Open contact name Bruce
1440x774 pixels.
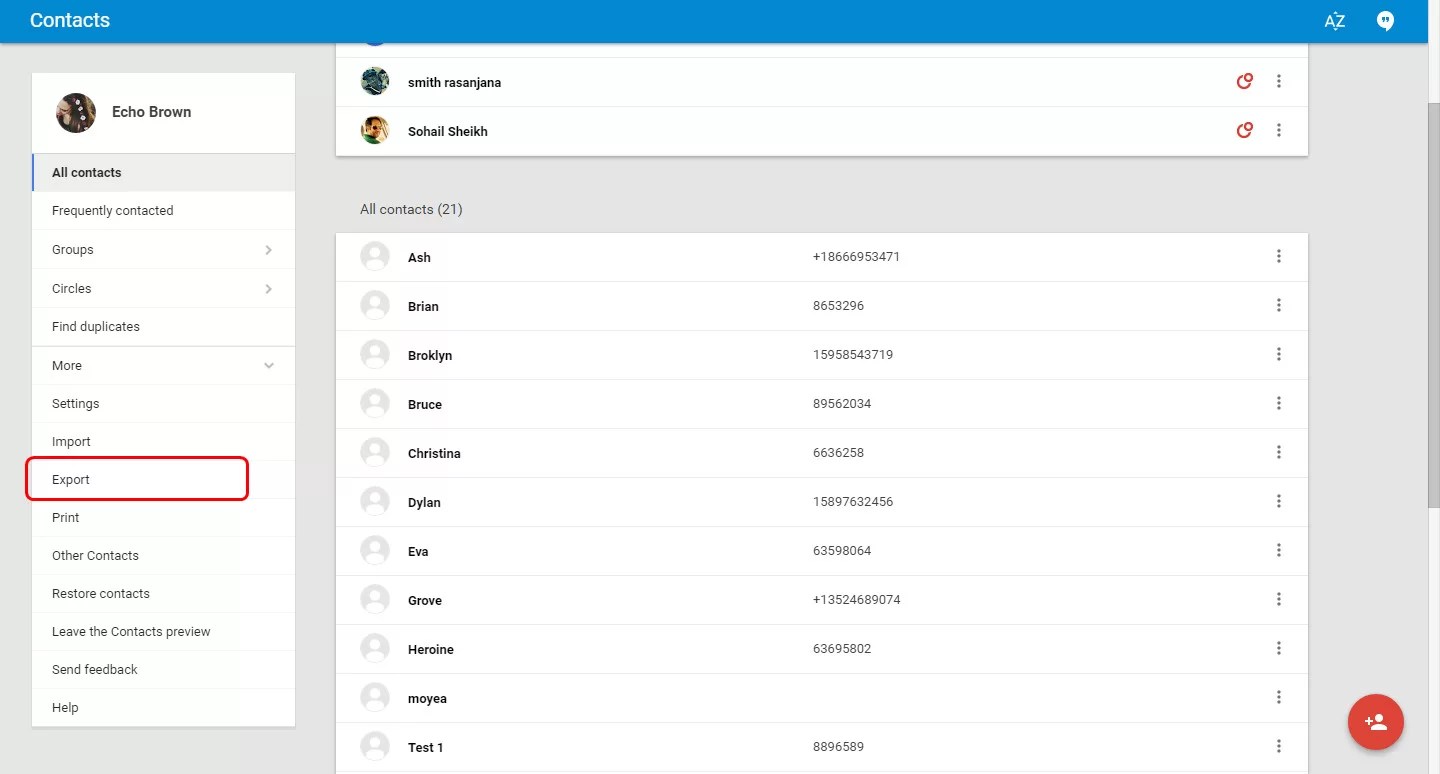pos(425,405)
